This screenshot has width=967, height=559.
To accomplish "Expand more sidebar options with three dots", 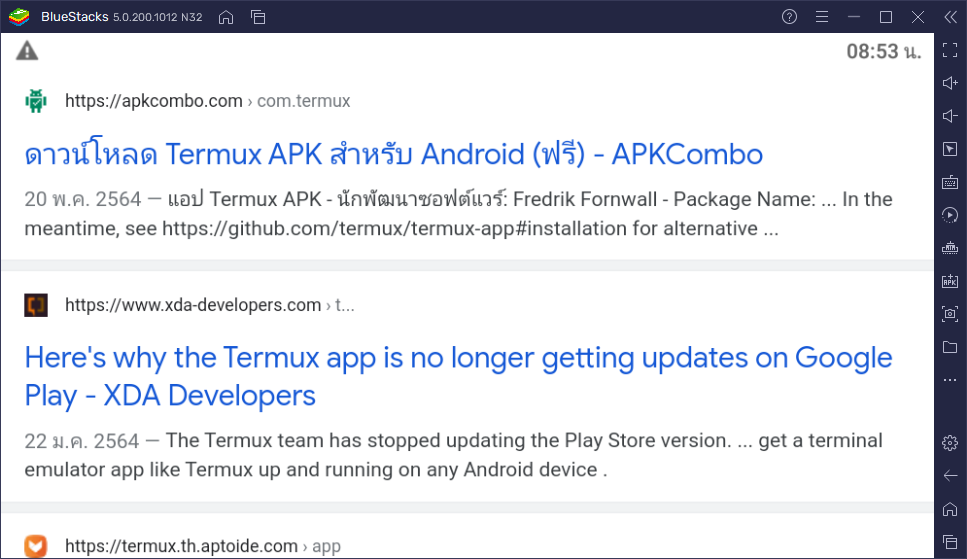I will tap(950, 380).
